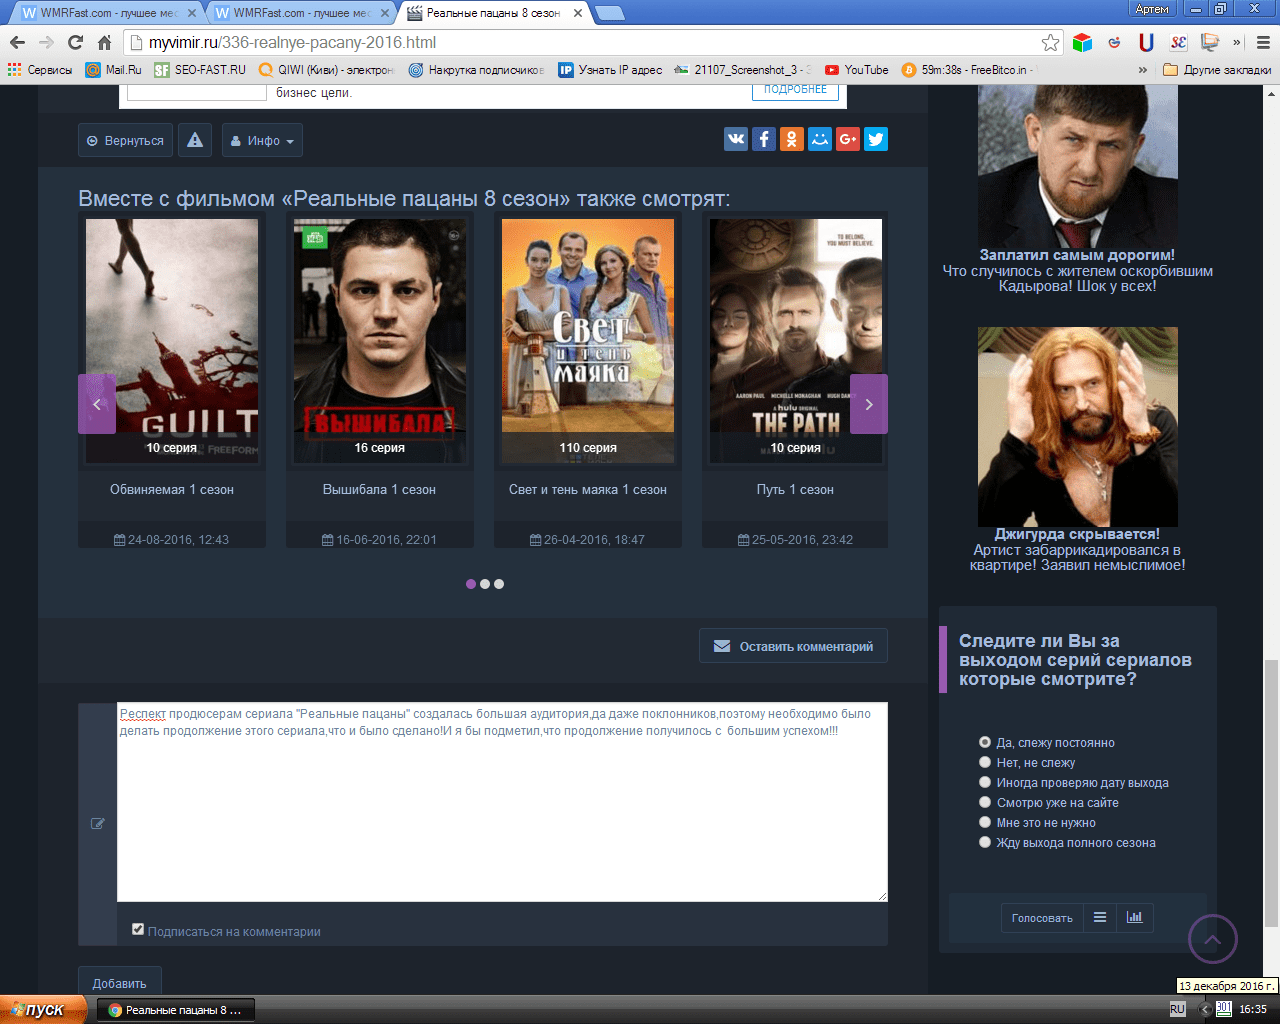
Task: Open The Path poster thumbnail
Action: click(x=796, y=340)
